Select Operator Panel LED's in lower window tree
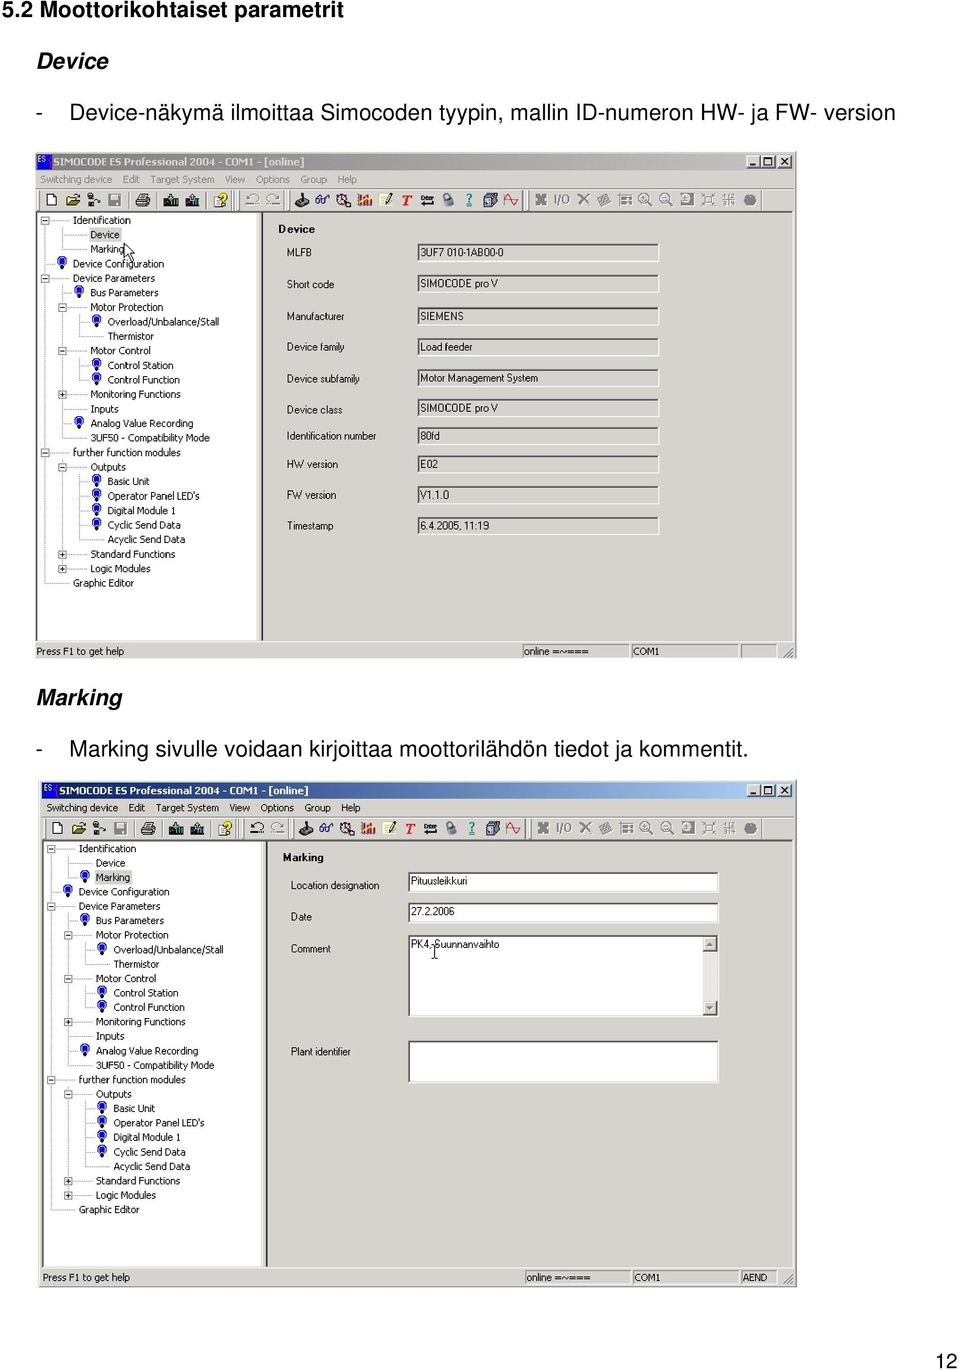Screen dimensions: 960x1370 (x=159, y=1123)
